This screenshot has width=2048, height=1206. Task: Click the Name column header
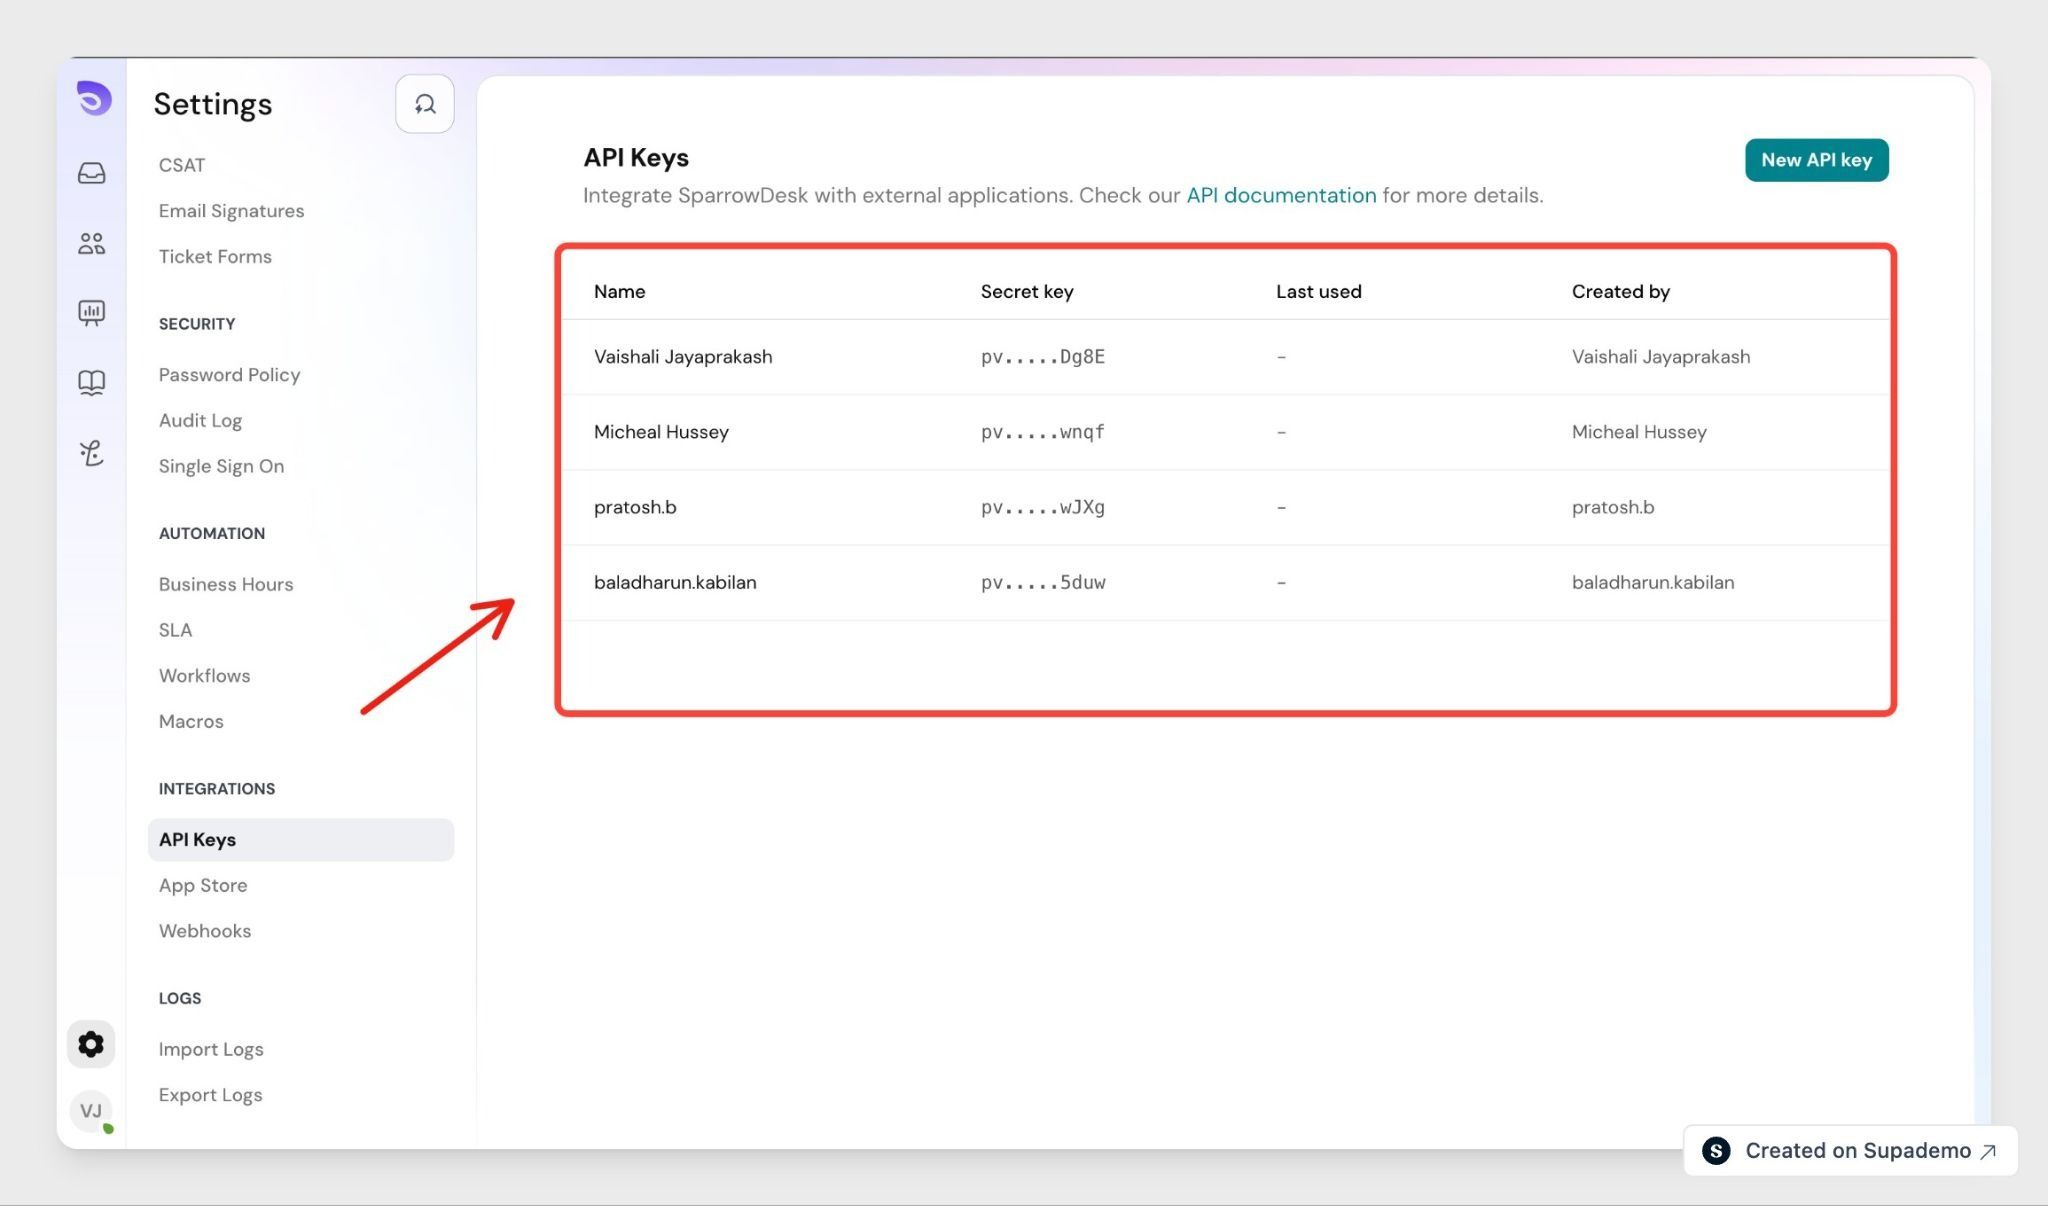coord(620,292)
